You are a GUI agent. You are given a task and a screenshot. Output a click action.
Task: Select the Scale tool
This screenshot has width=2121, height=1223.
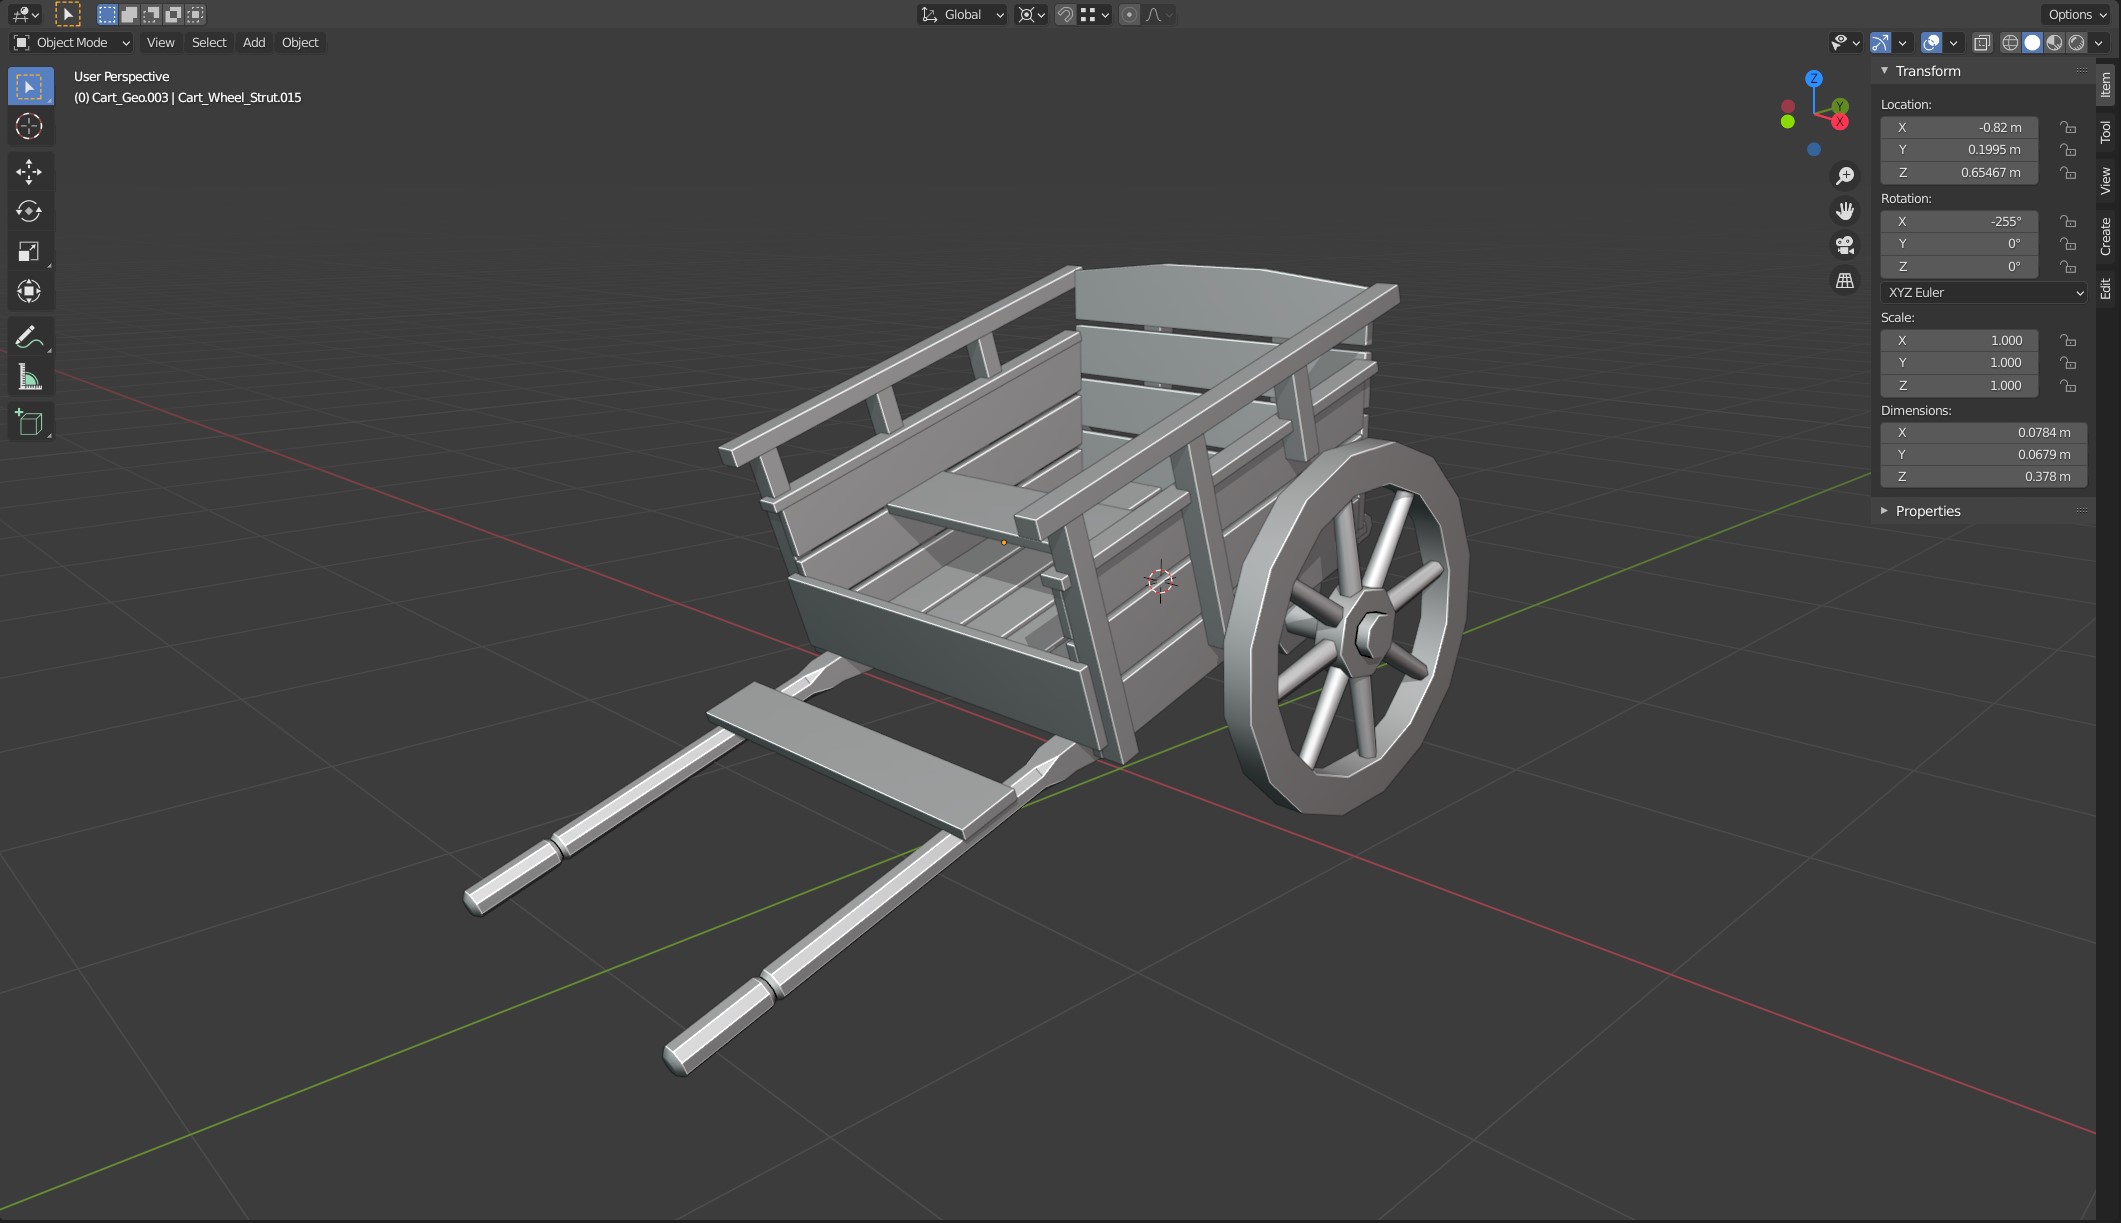click(x=29, y=251)
